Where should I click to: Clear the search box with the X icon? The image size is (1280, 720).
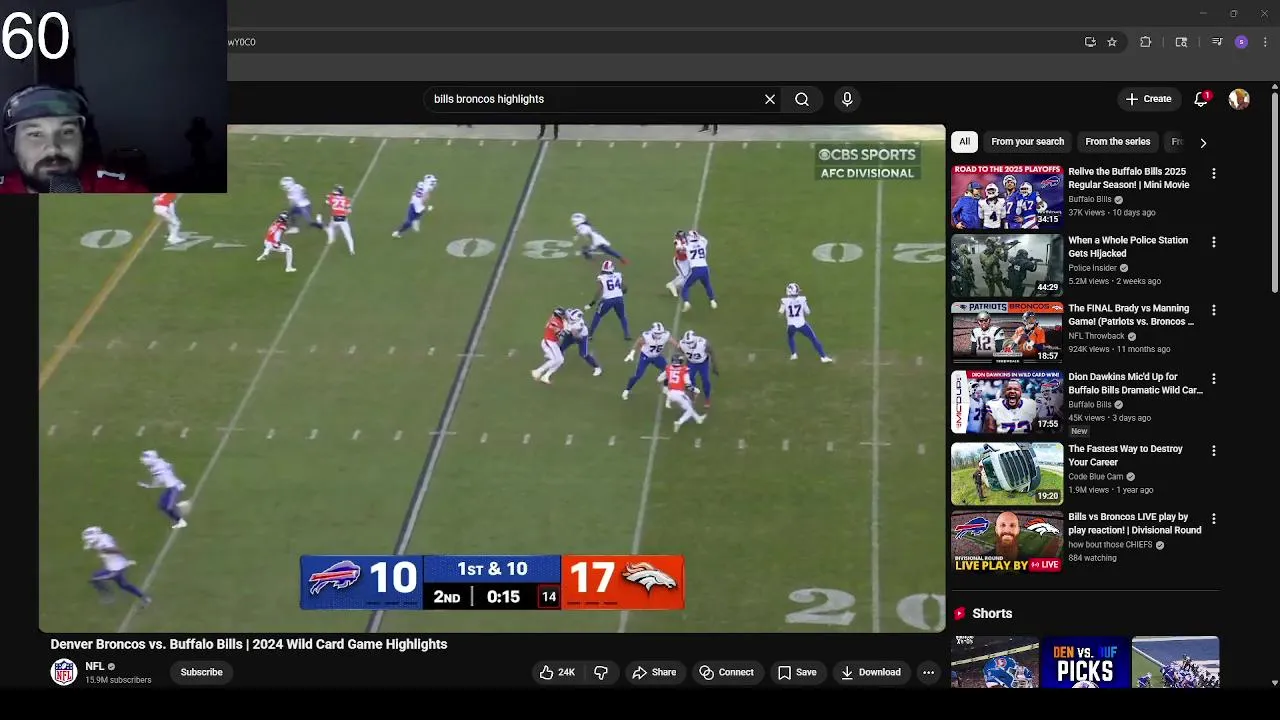click(770, 99)
